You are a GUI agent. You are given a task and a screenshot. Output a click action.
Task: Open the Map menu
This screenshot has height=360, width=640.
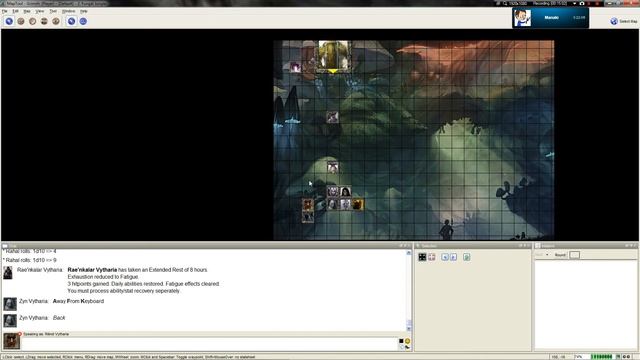[27, 11]
